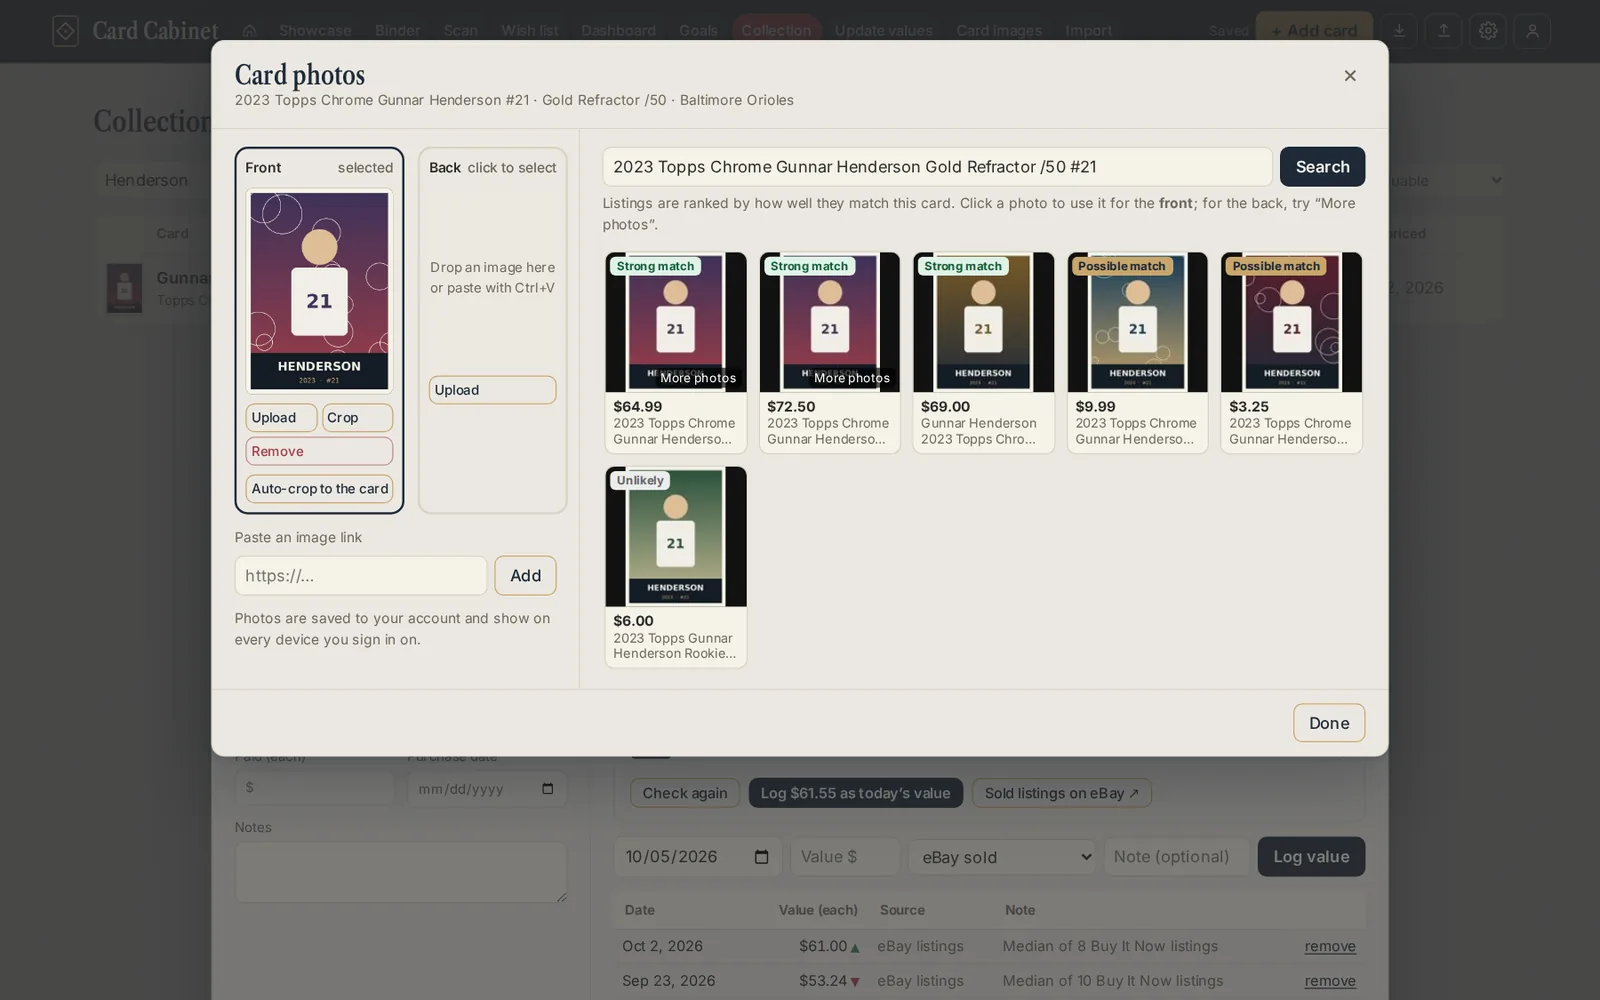Open the user account icon
Image resolution: width=1600 pixels, height=1000 pixels.
click(x=1532, y=31)
